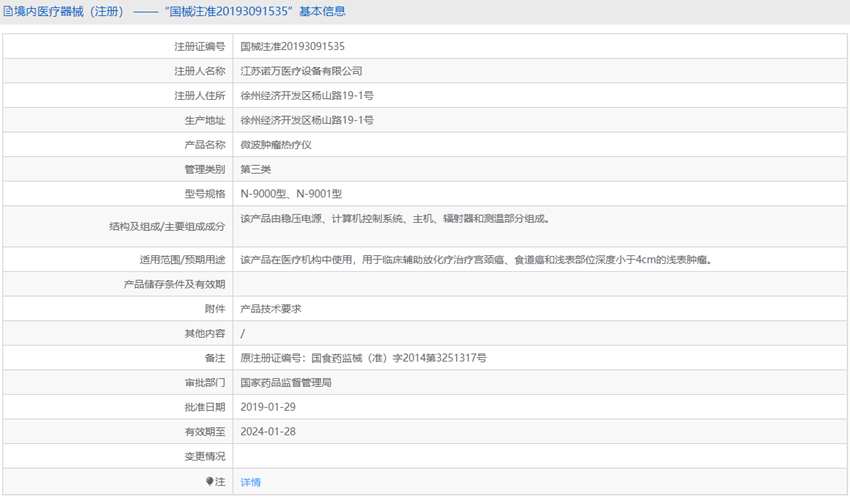Click the 变更情况 row label
Screen dimensions: 850x498
pos(205,456)
